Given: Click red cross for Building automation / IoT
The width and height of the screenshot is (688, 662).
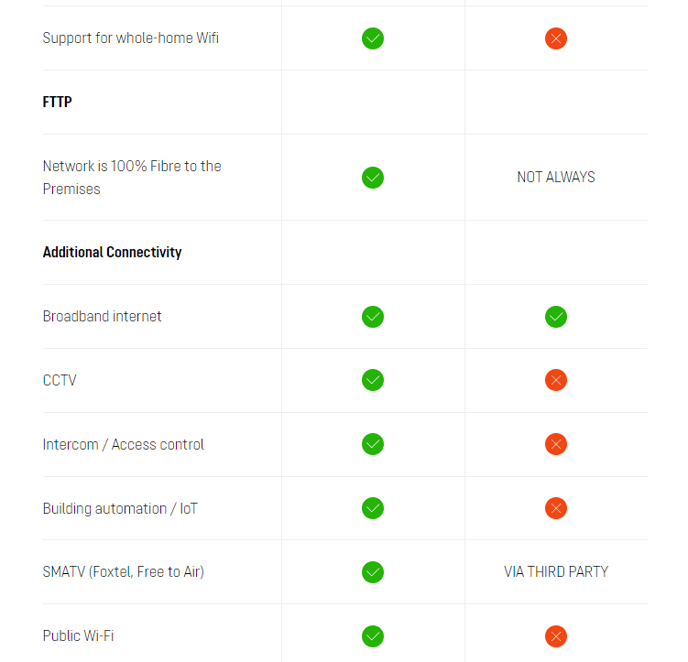Looking at the screenshot, I should tap(555, 508).
